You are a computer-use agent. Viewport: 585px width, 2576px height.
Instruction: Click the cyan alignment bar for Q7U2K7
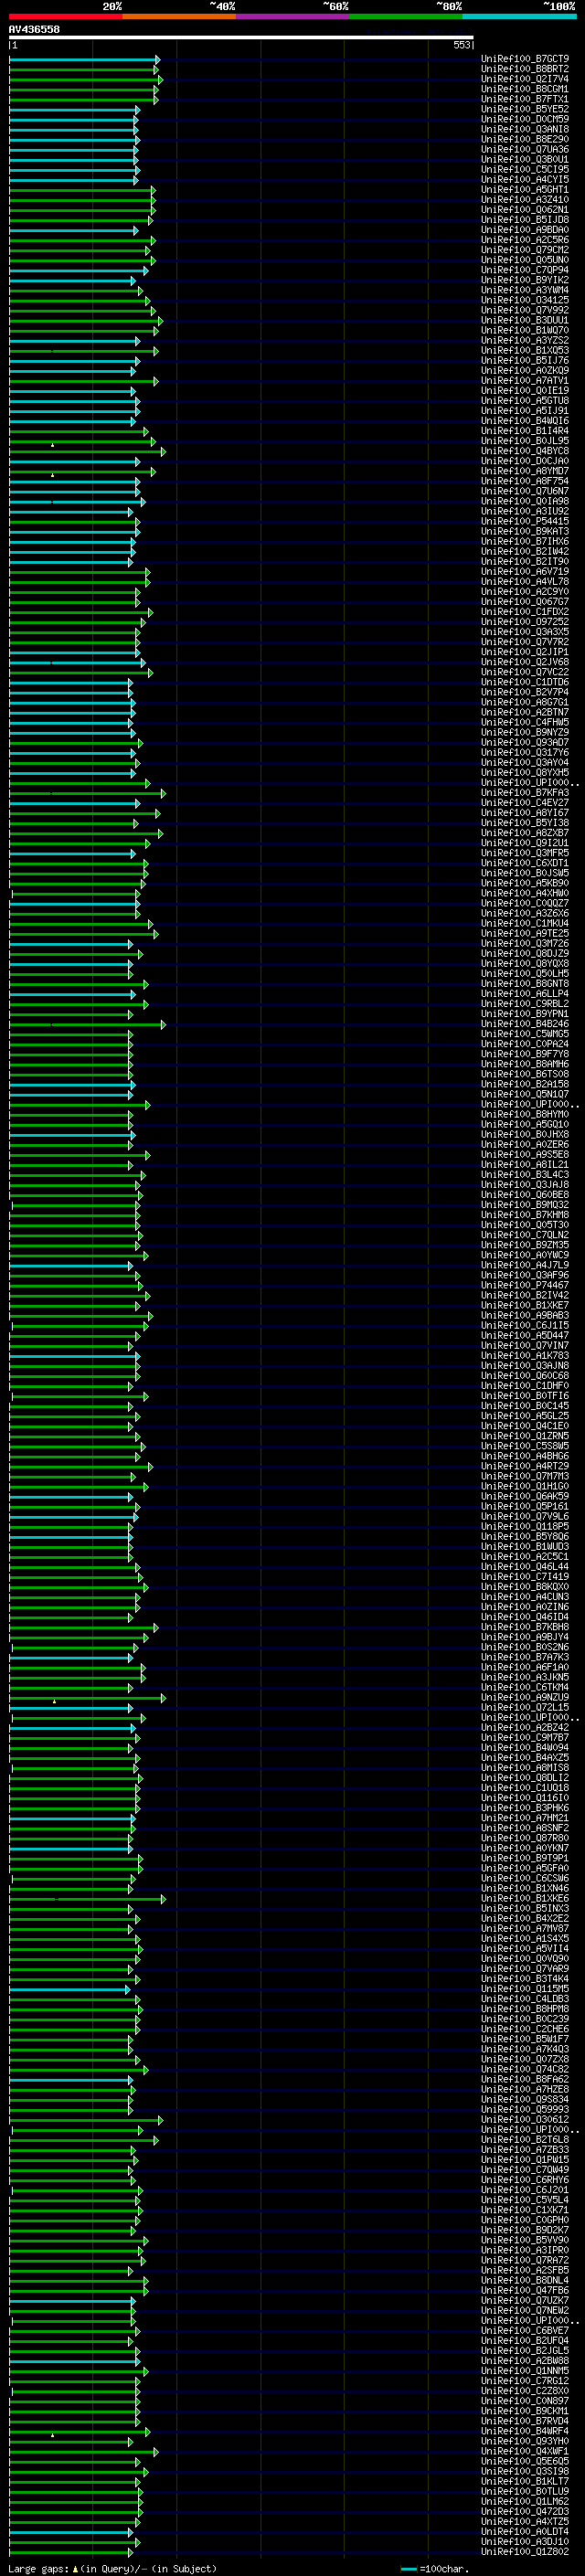pyautogui.click(x=72, y=2300)
